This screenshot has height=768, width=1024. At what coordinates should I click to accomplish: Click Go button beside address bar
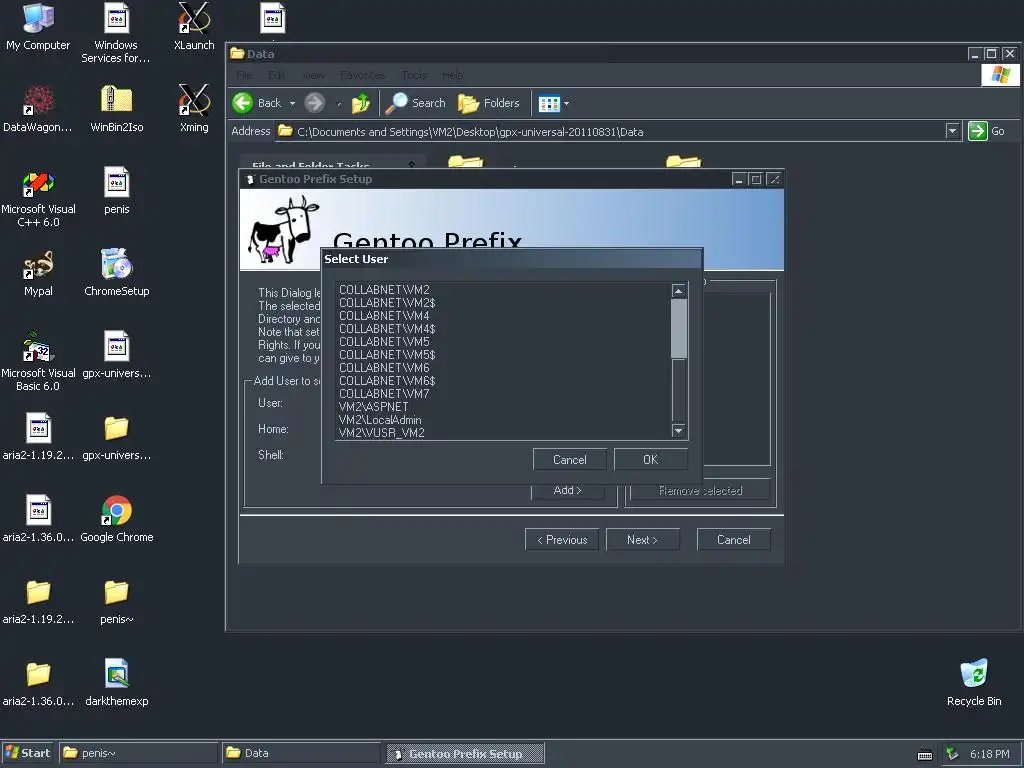click(x=987, y=131)
